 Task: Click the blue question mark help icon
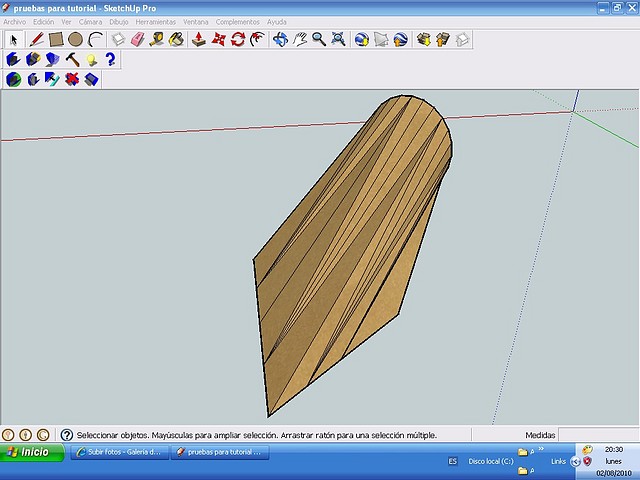coord(111,60)
